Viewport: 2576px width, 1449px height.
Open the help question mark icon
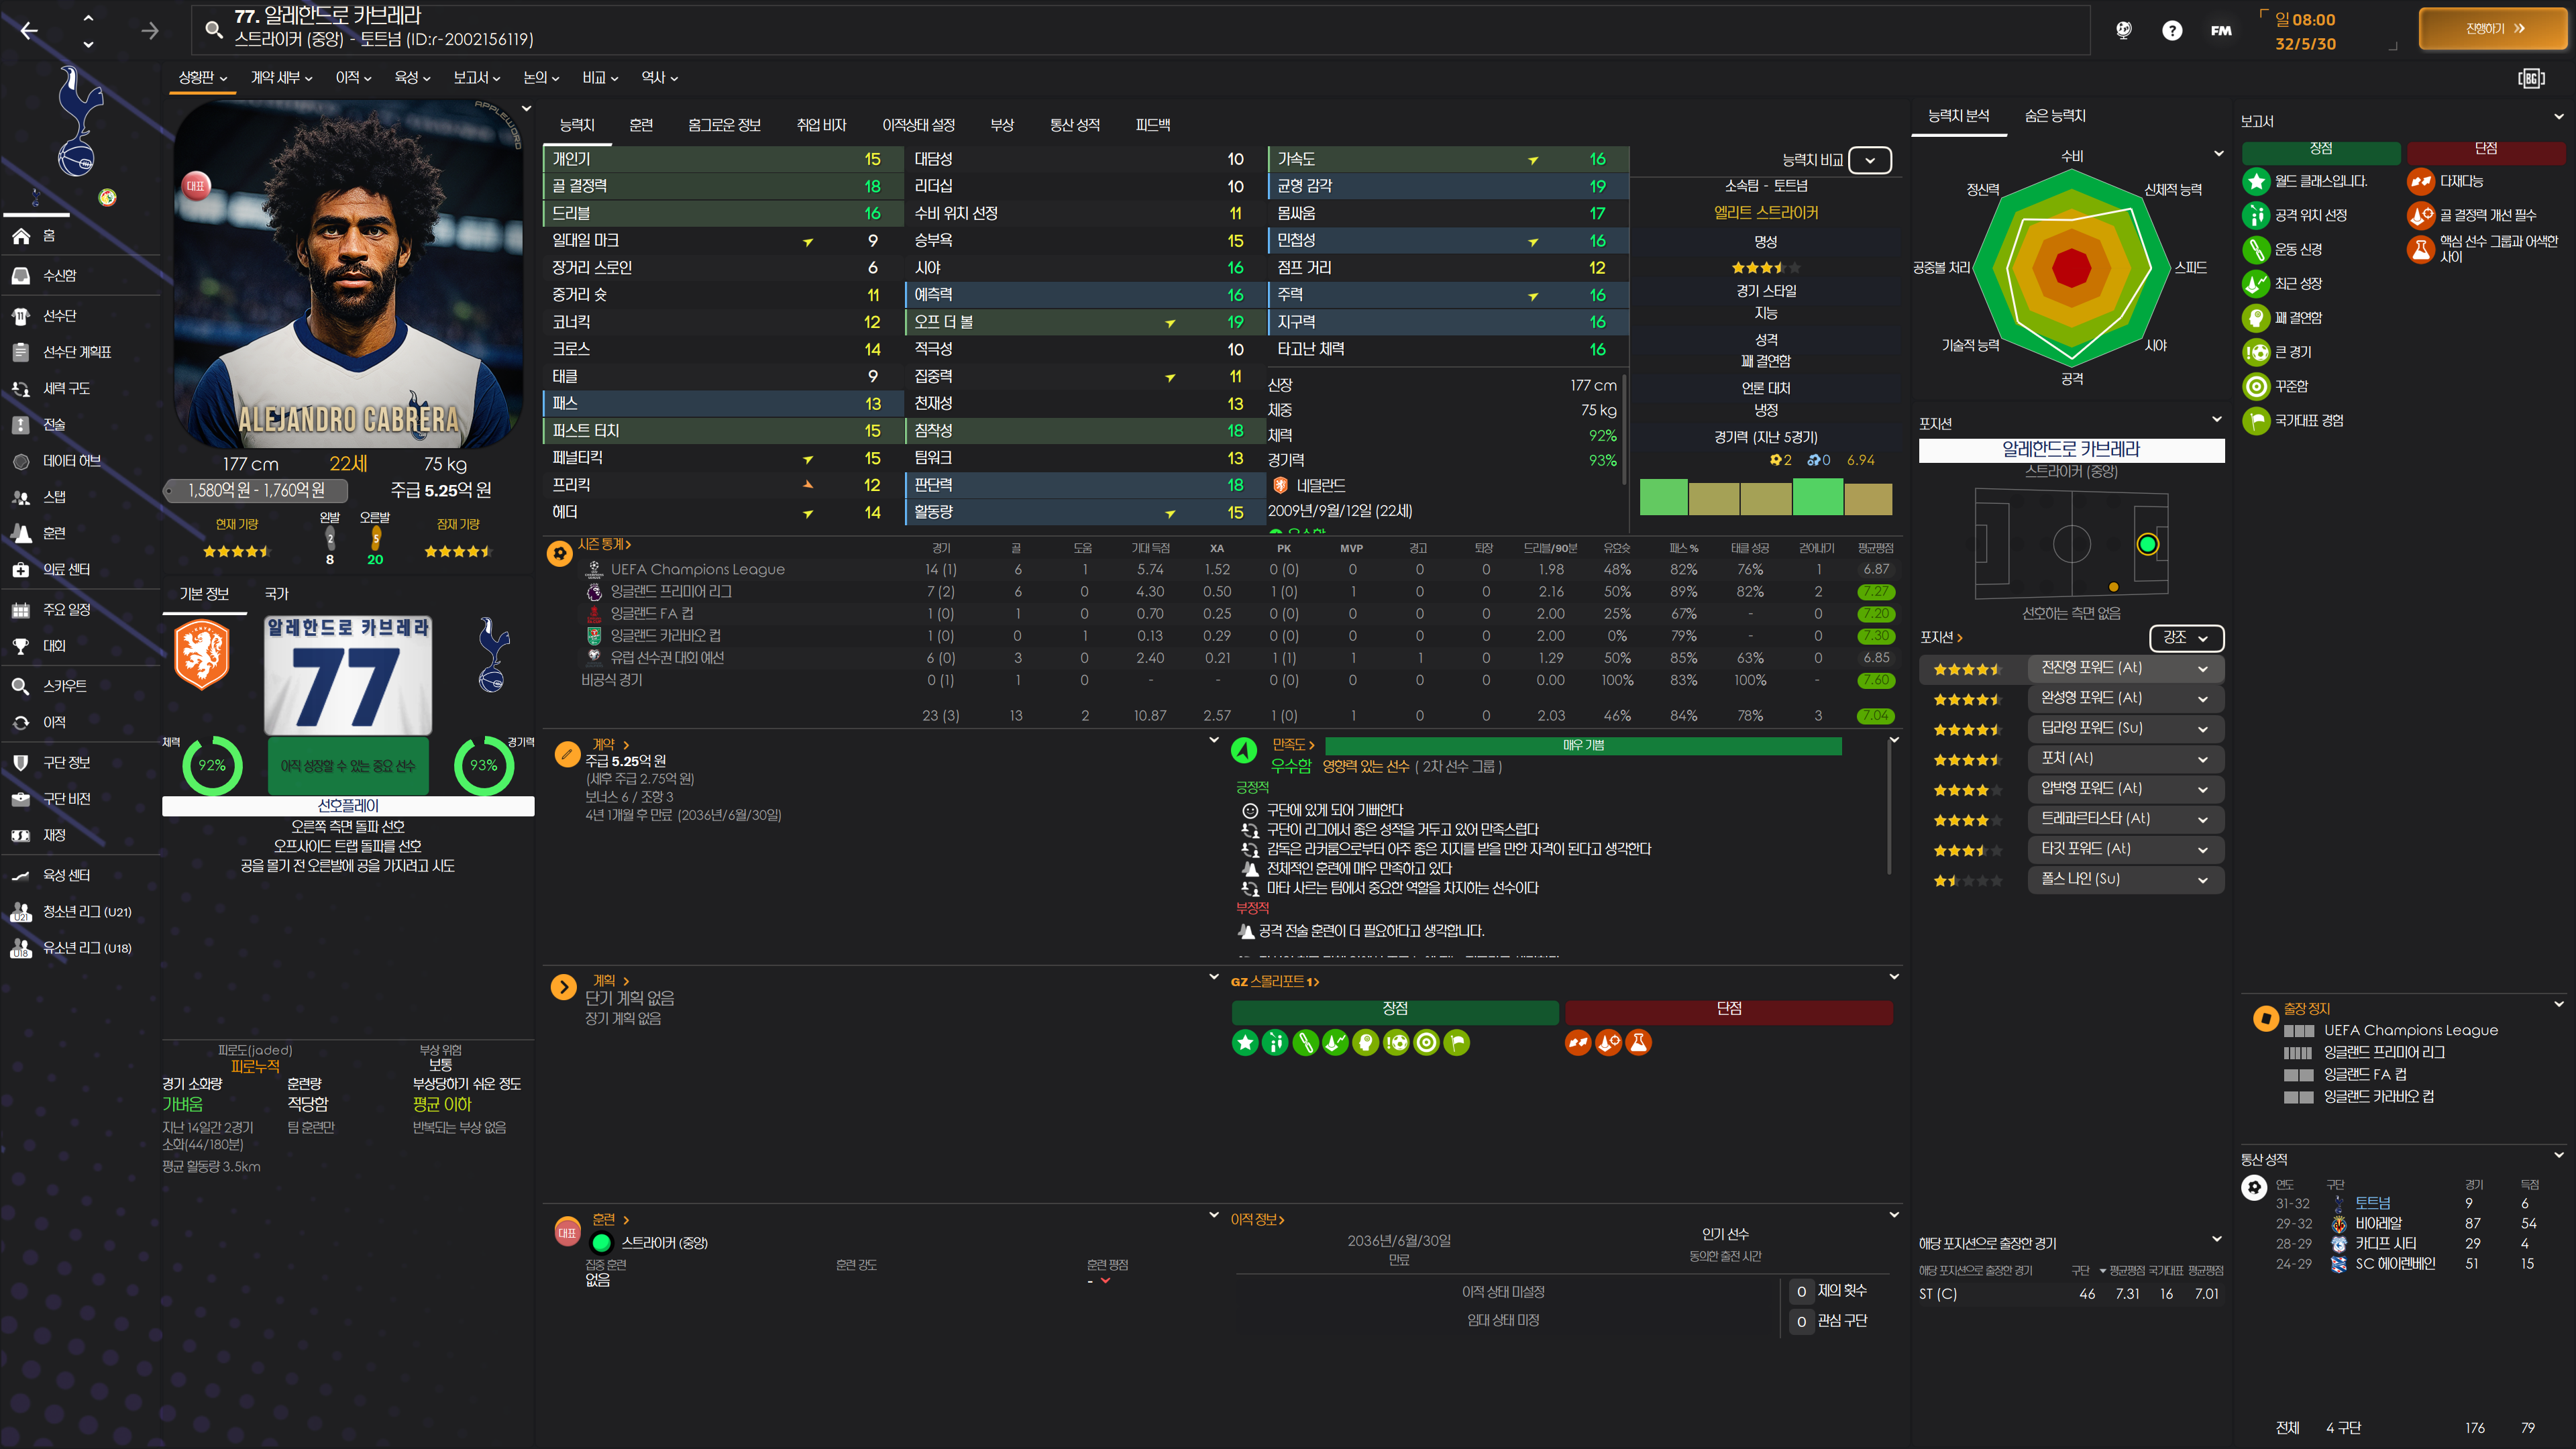pos(2171,31)
